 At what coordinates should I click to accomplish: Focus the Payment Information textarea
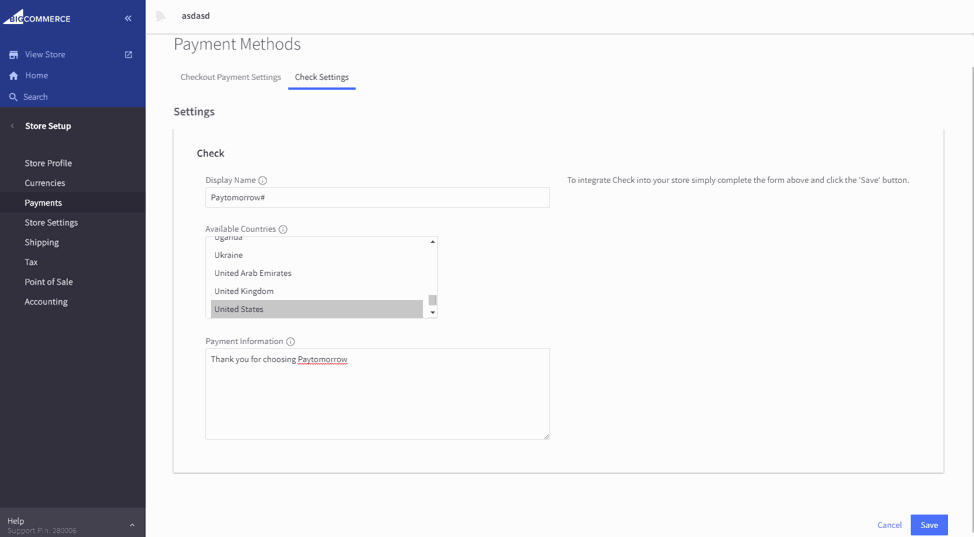click(377, 394)
